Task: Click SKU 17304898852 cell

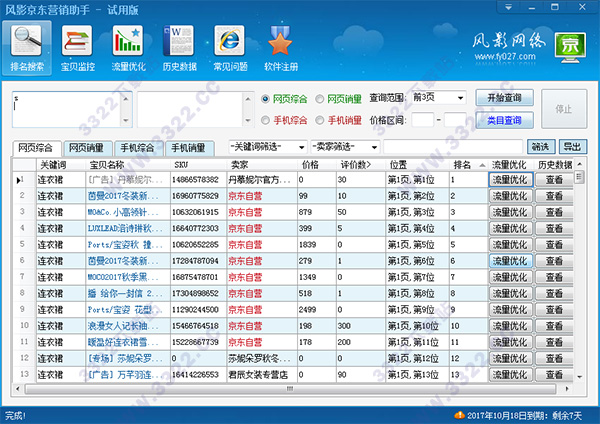Action: point(198,294)
